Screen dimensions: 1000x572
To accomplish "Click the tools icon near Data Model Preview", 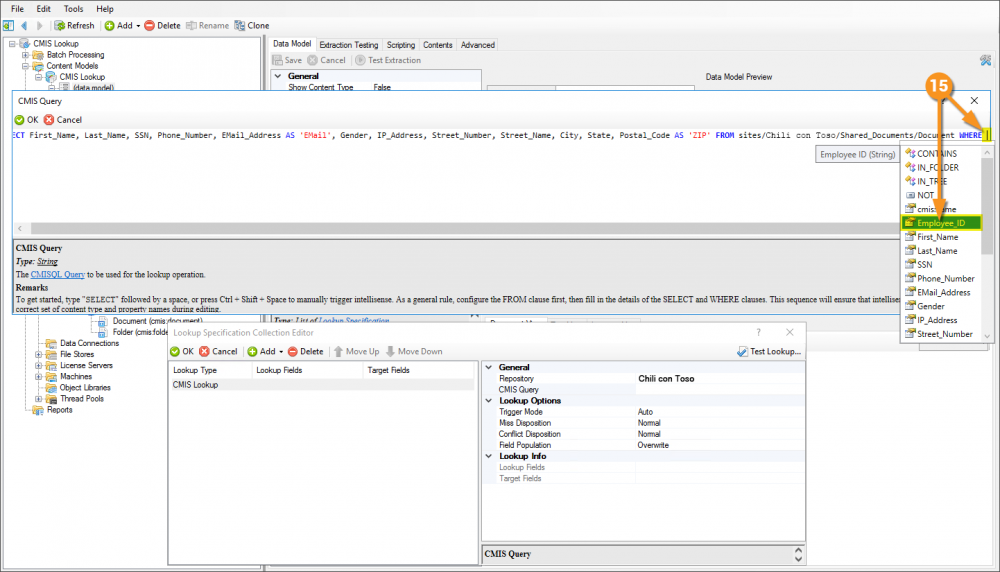I will (x=985, y=61).
